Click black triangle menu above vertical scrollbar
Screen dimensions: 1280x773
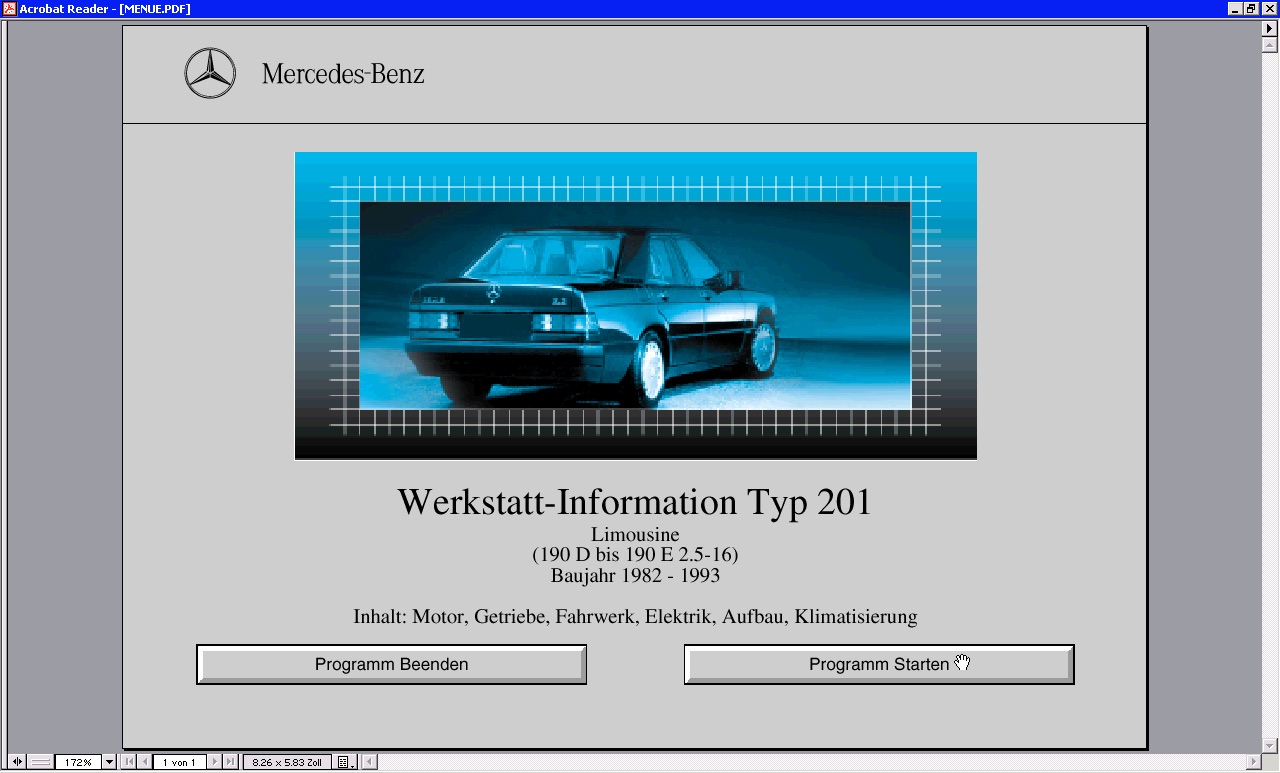click(x=1271, y=29)
